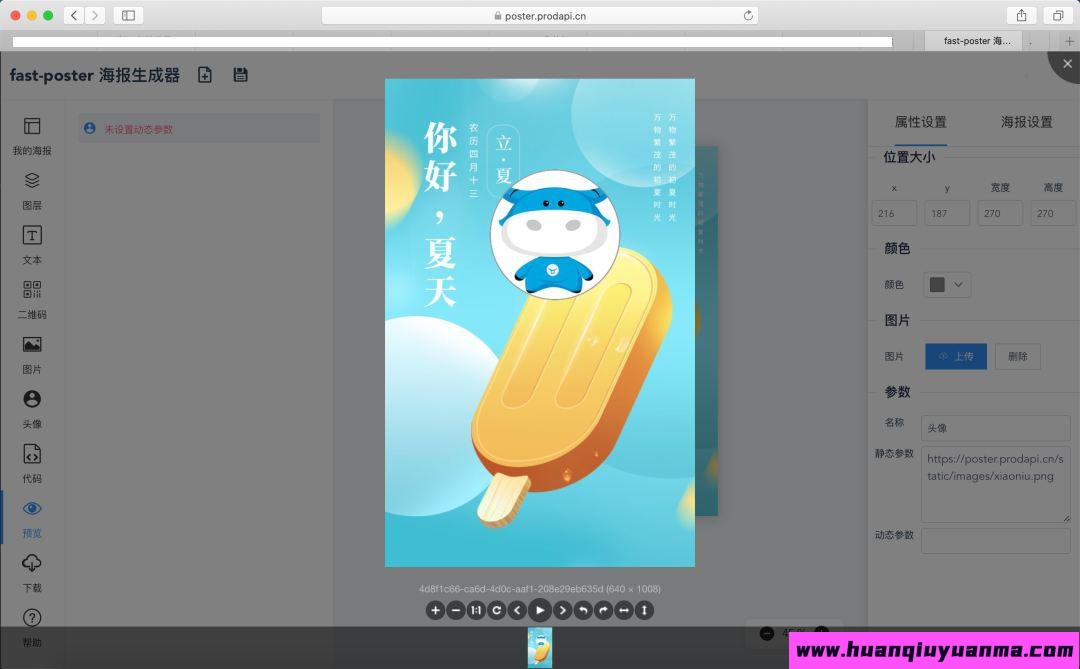The width and height of the screenshot is (1080, 669).
Task: Go to next image in viewer
Action: coord(563,610)
